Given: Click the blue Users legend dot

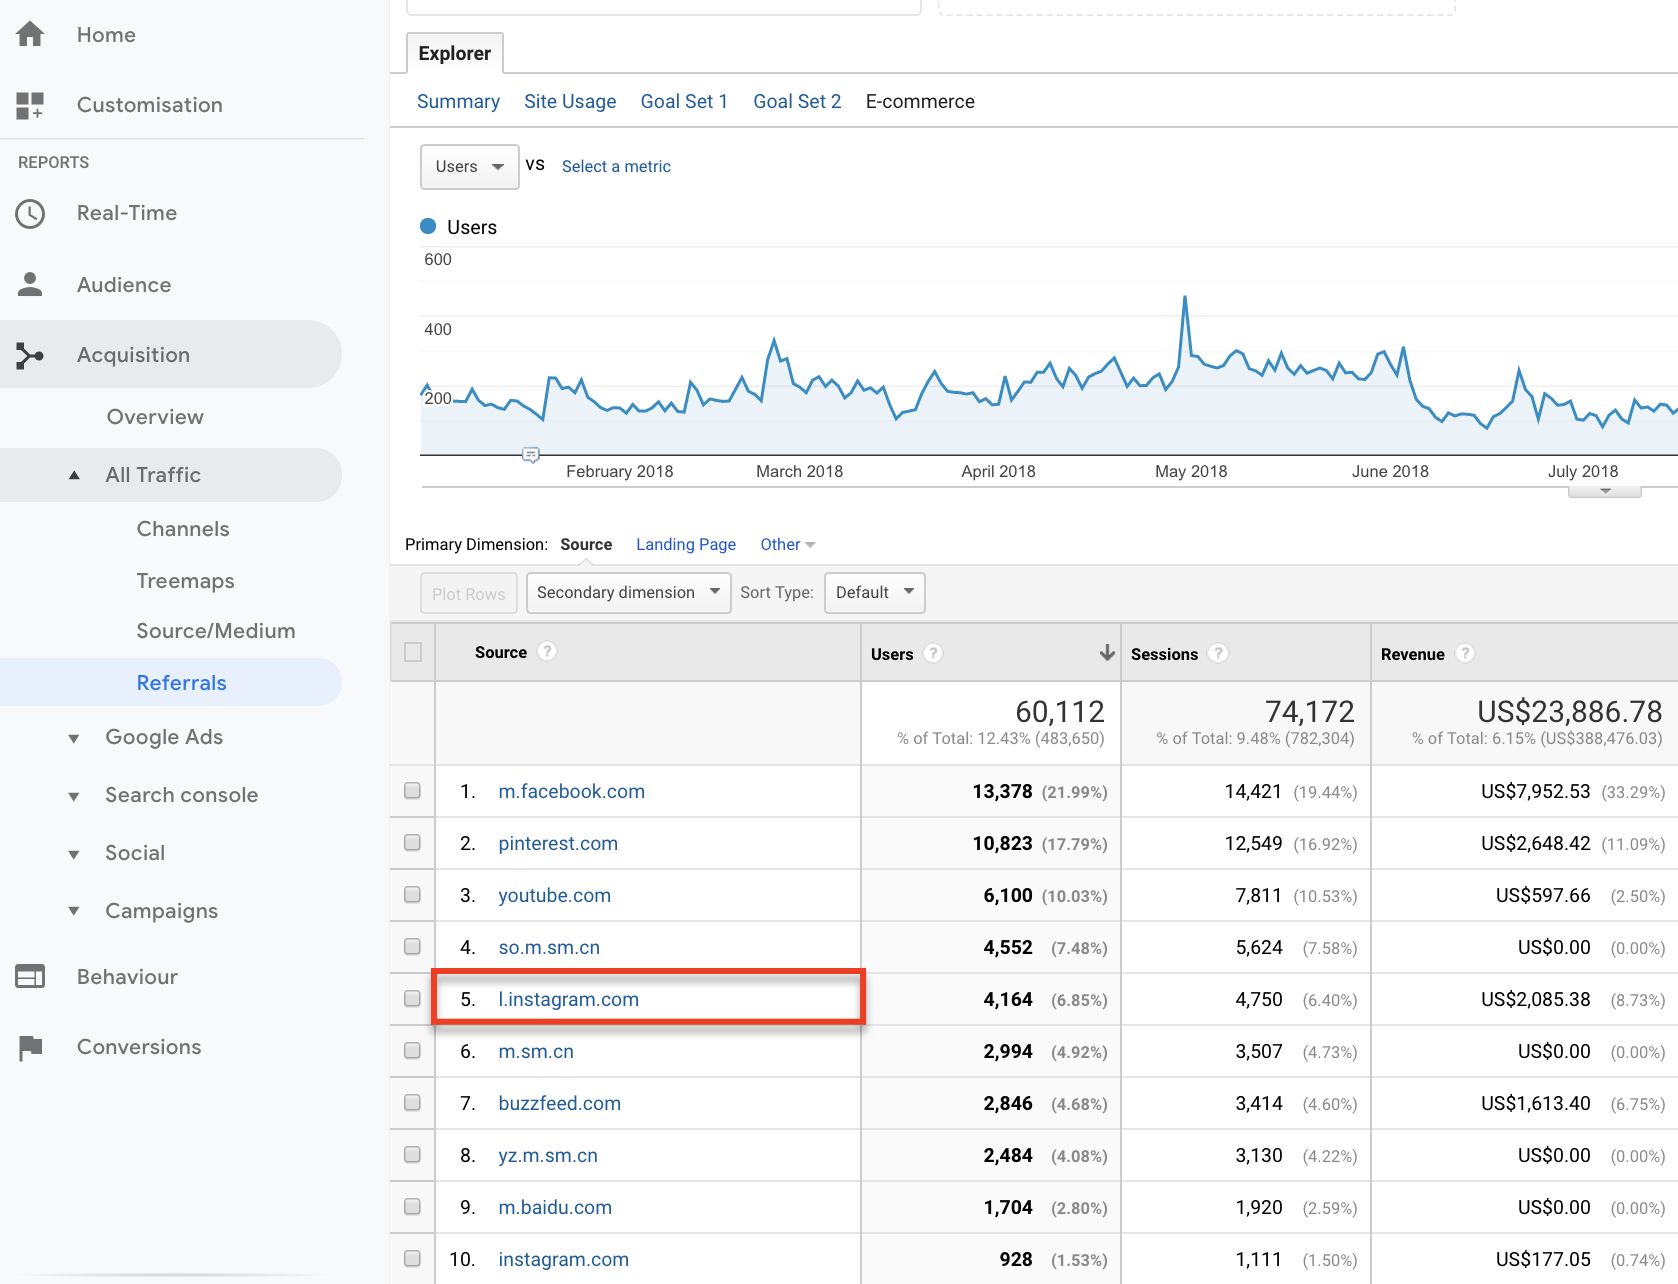Looking at the screenshot, I should coord(428,226).
